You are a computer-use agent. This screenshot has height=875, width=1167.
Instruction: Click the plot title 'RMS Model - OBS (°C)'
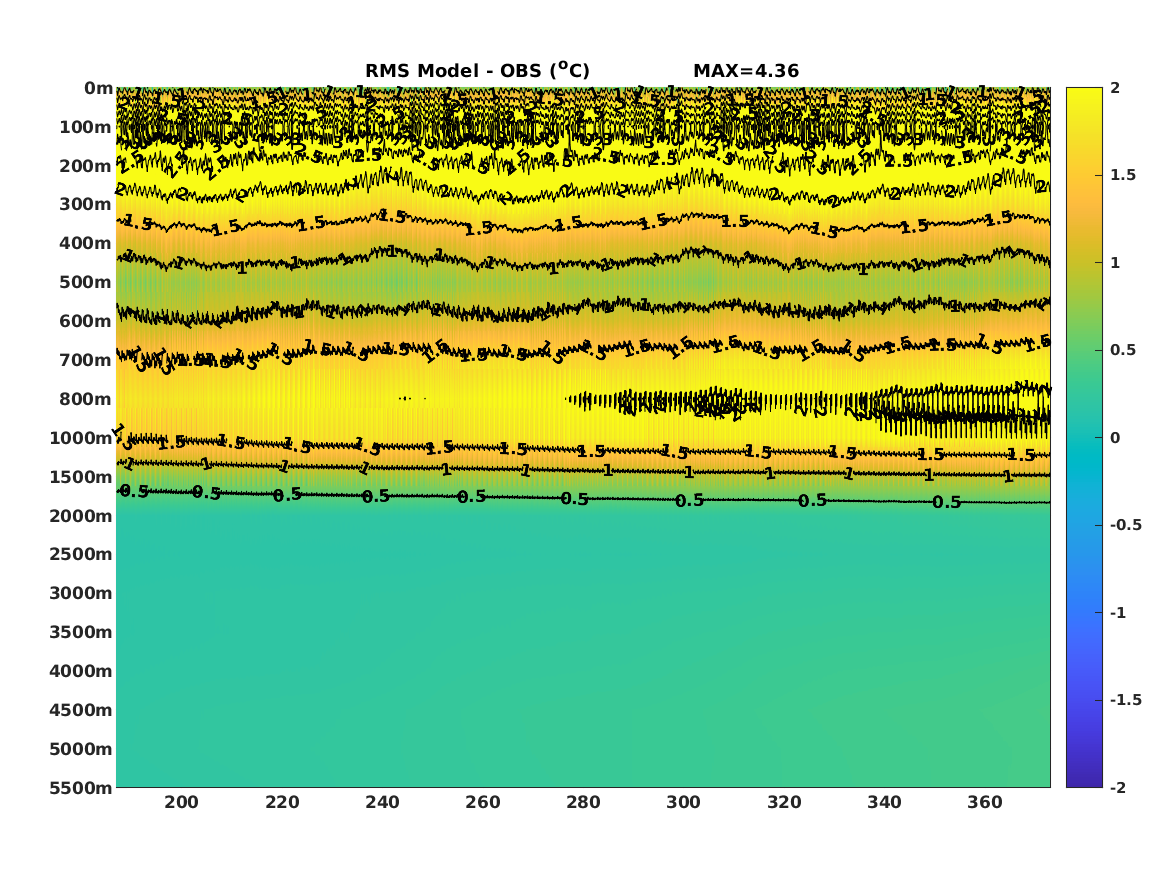[x=477, y=70]
